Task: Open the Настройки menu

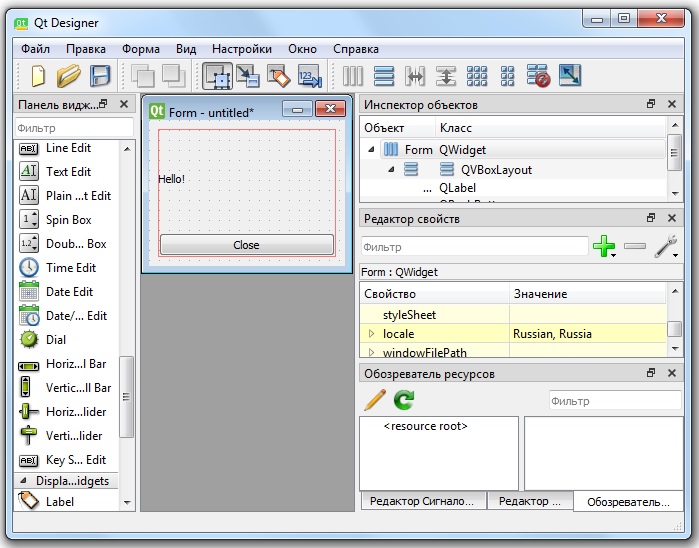Action: click(x=242, y=49)
